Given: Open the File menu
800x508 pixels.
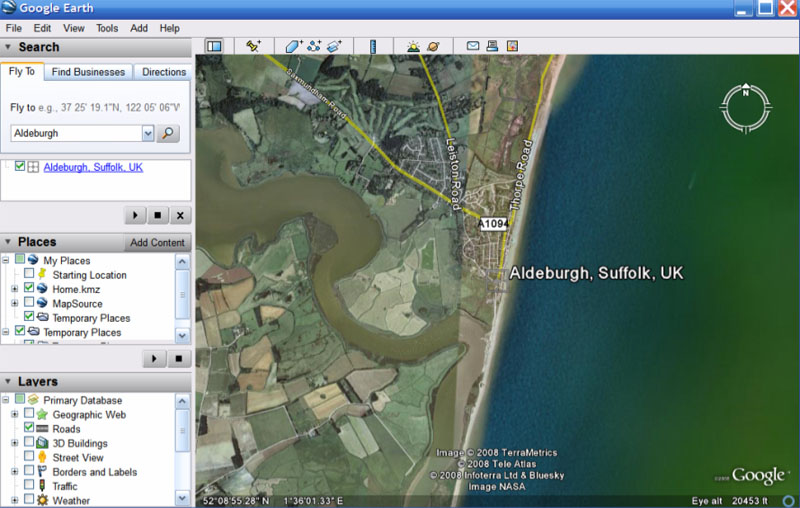Looking at the screenshot, I should [13, 29].
